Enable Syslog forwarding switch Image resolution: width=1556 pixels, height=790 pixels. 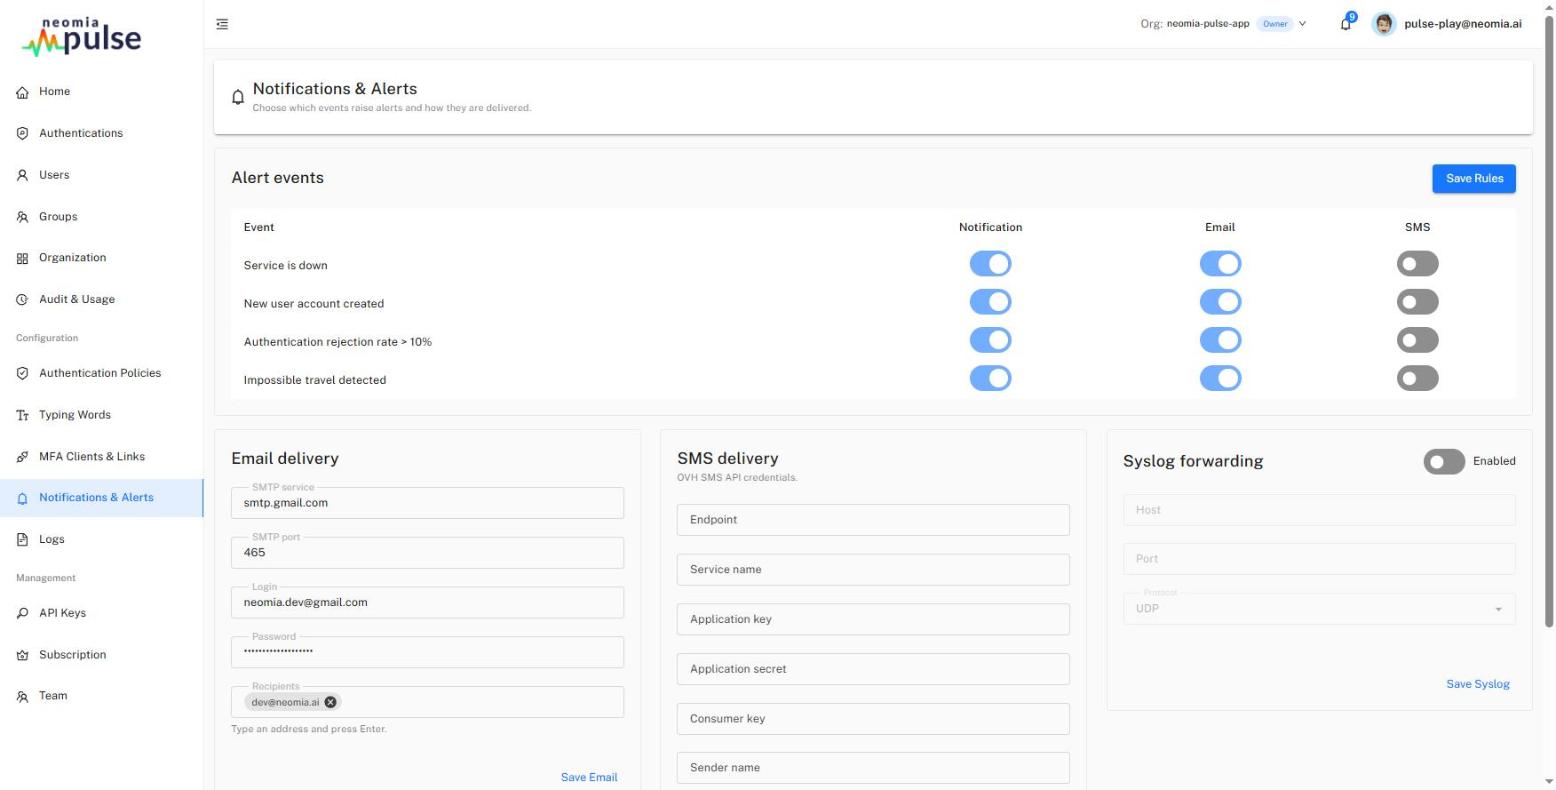(1444, 461)
